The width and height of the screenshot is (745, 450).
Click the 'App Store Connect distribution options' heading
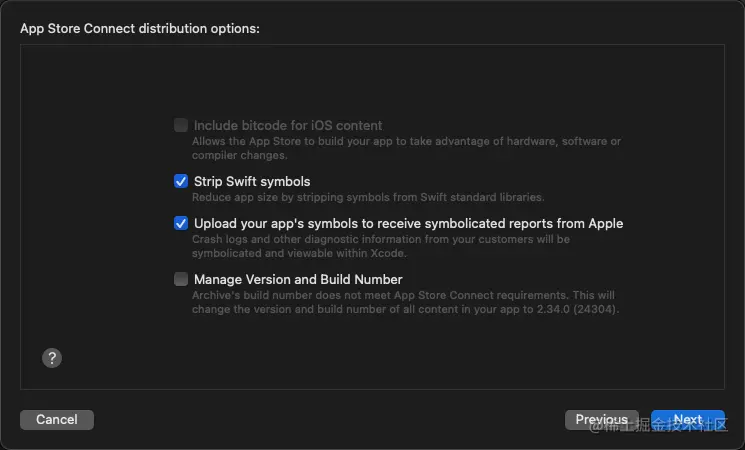click(140, 28)
